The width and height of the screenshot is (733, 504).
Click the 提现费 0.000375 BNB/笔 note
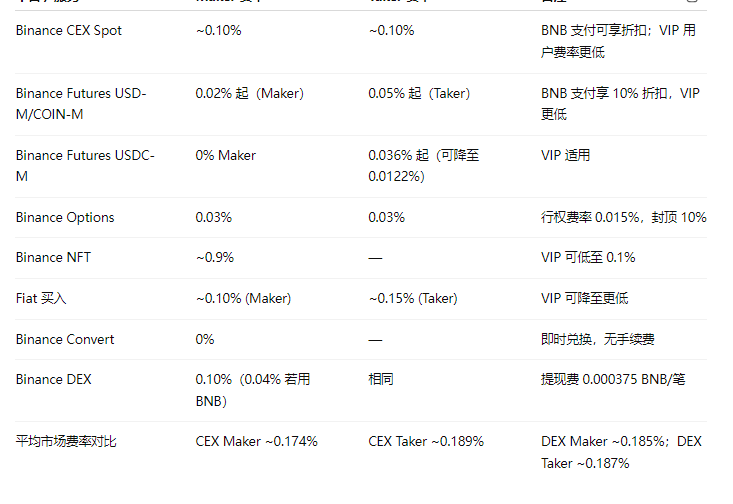613,379
